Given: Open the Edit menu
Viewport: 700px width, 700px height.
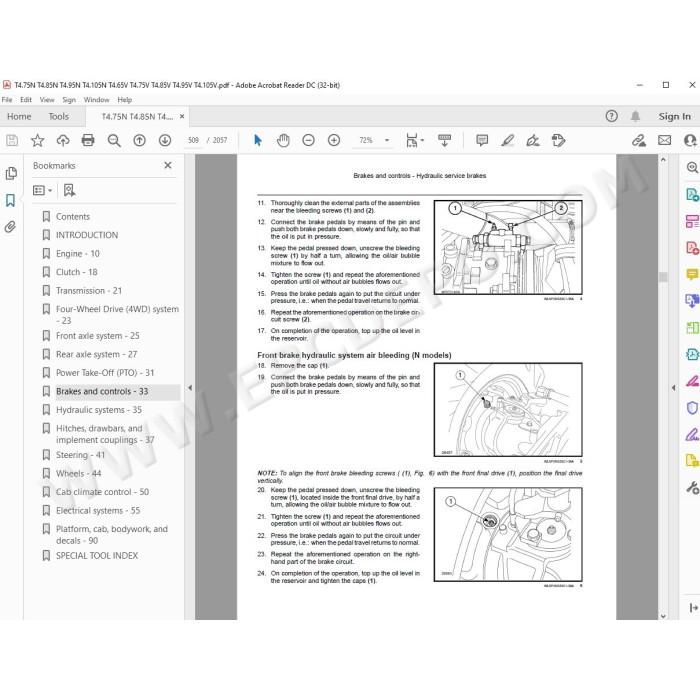Looking at the screenshot, I should click(26, 100).
